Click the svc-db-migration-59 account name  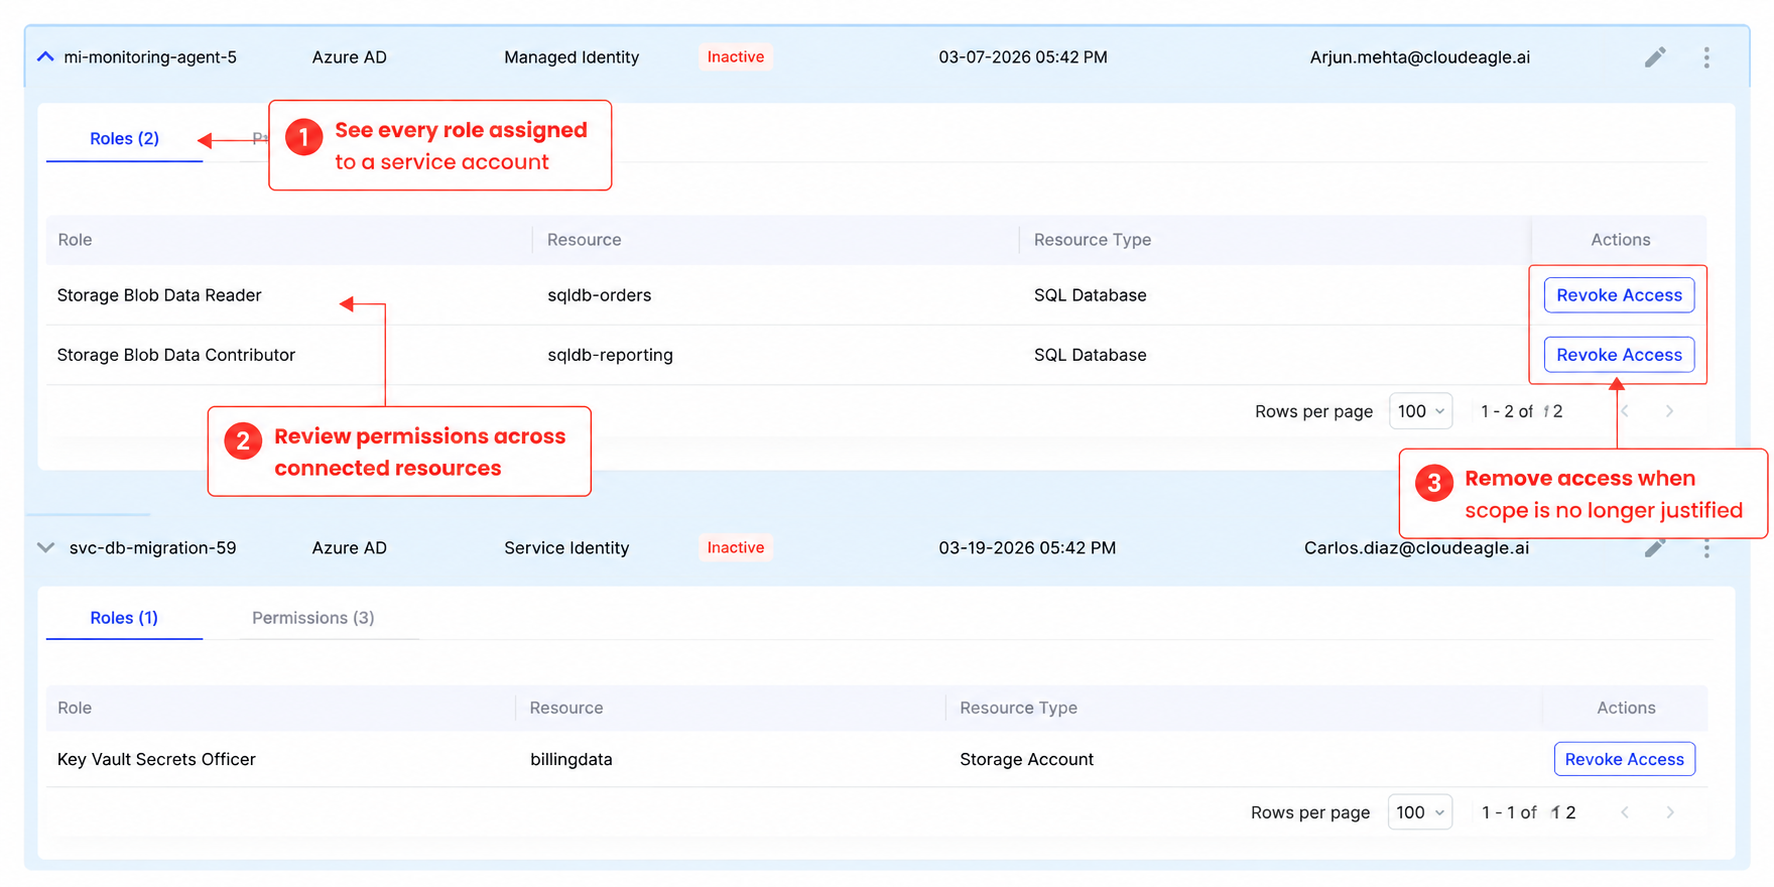point(152,548)
